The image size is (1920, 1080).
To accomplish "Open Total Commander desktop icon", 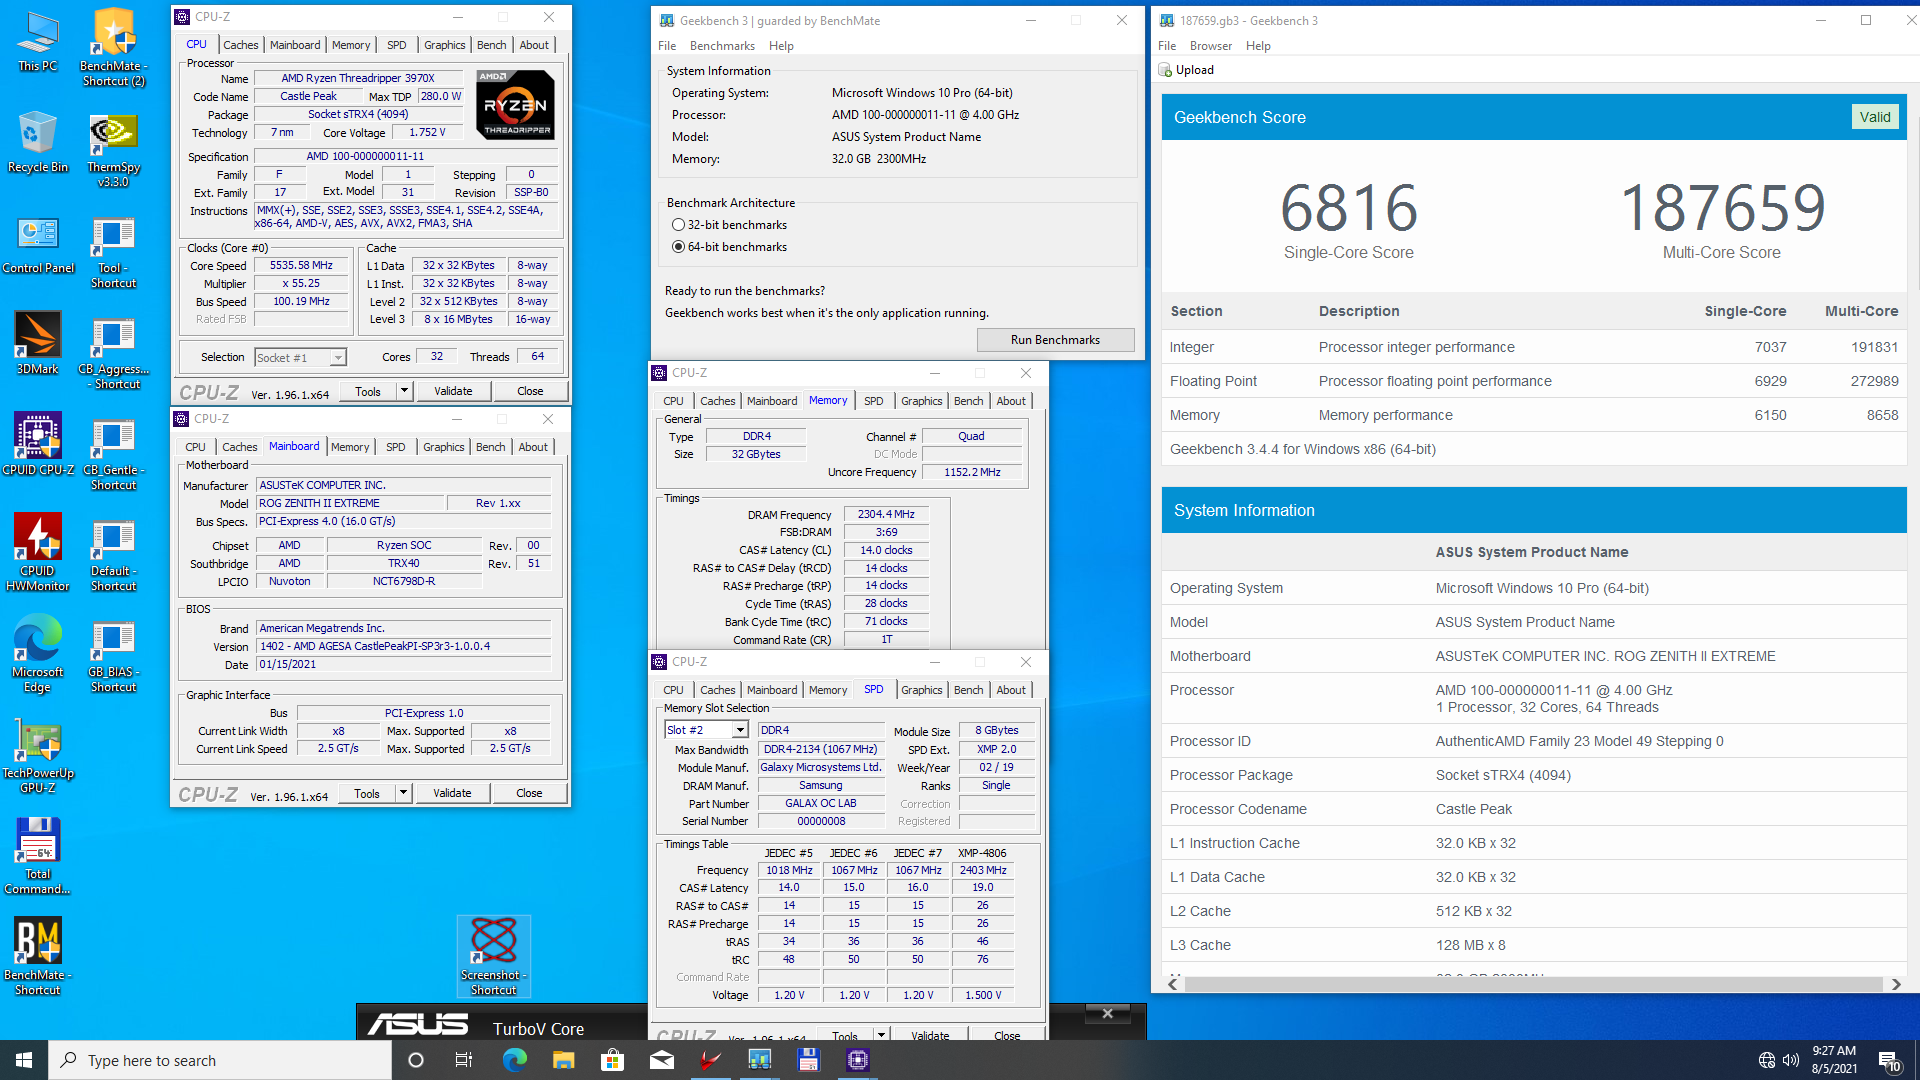I will [38, 856].
